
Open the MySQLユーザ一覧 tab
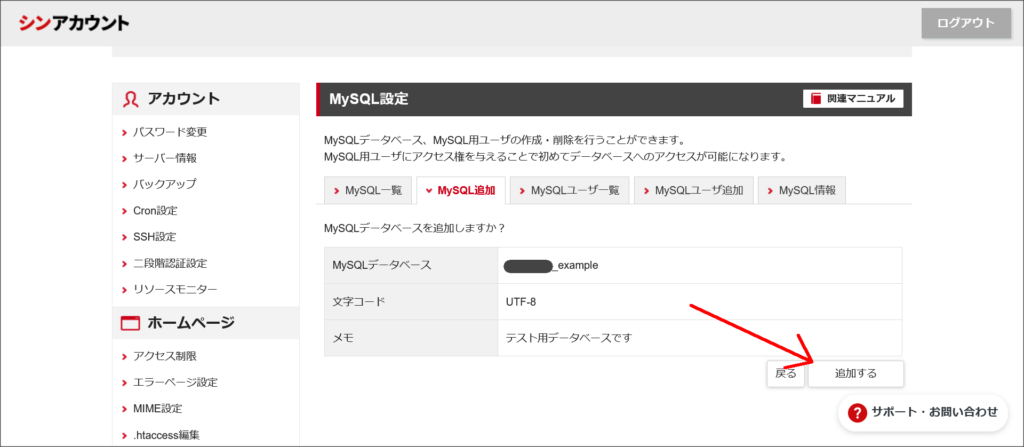click(x=569, y=190)
